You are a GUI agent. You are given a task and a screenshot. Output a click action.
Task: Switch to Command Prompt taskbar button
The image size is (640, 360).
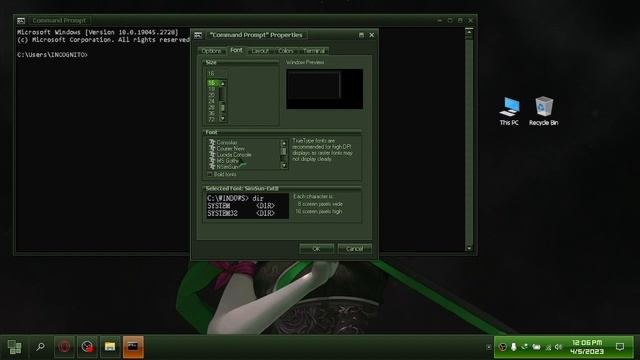(133, 347)
